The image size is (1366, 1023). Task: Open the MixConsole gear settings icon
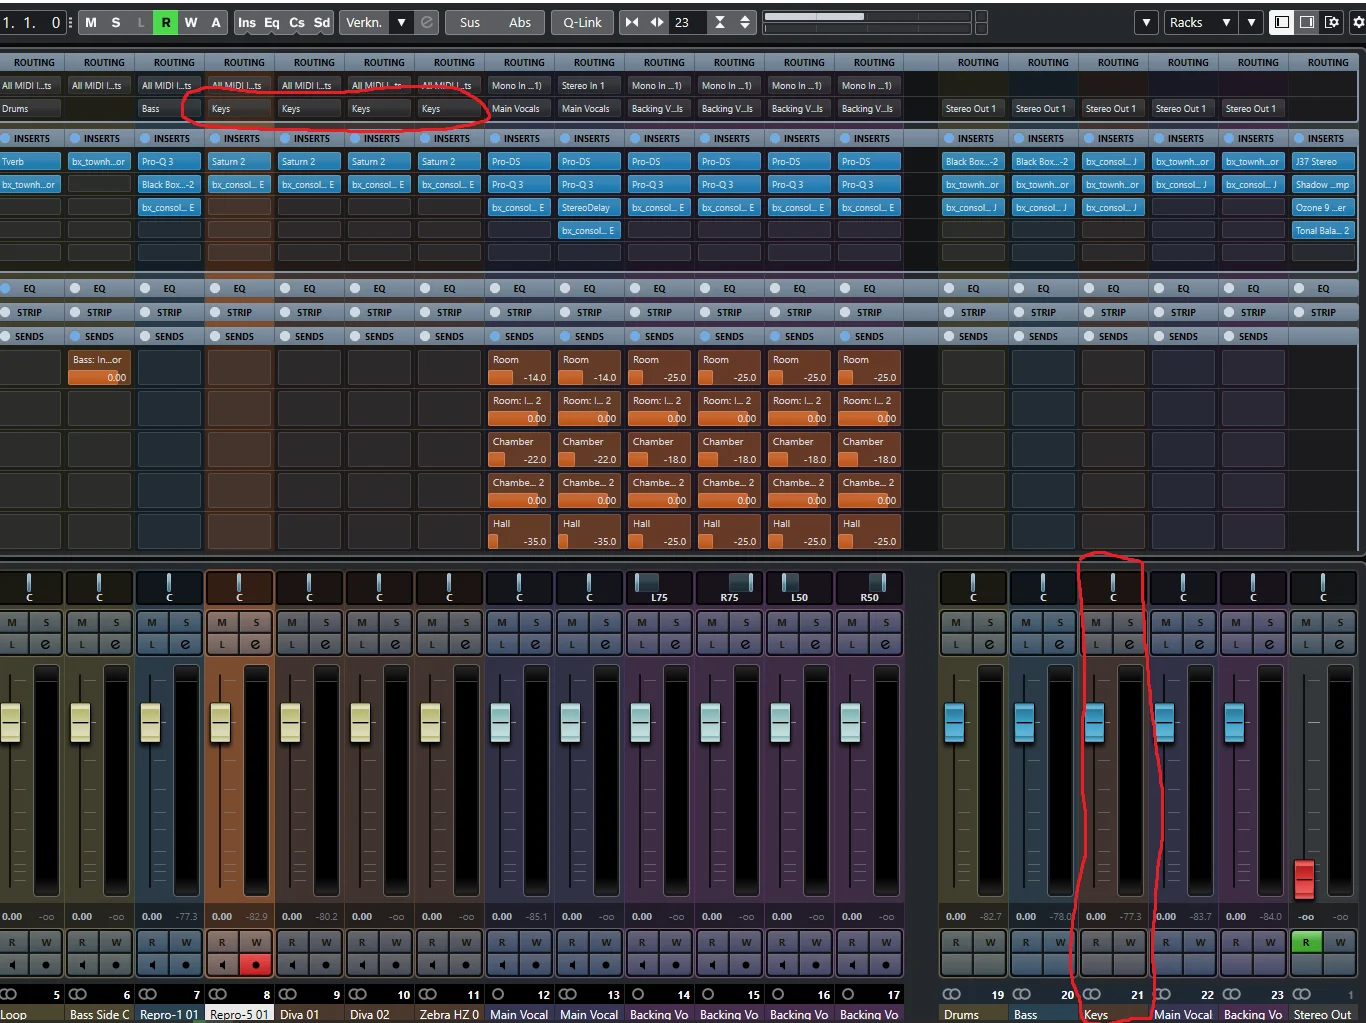click(x=1358, y=22)
